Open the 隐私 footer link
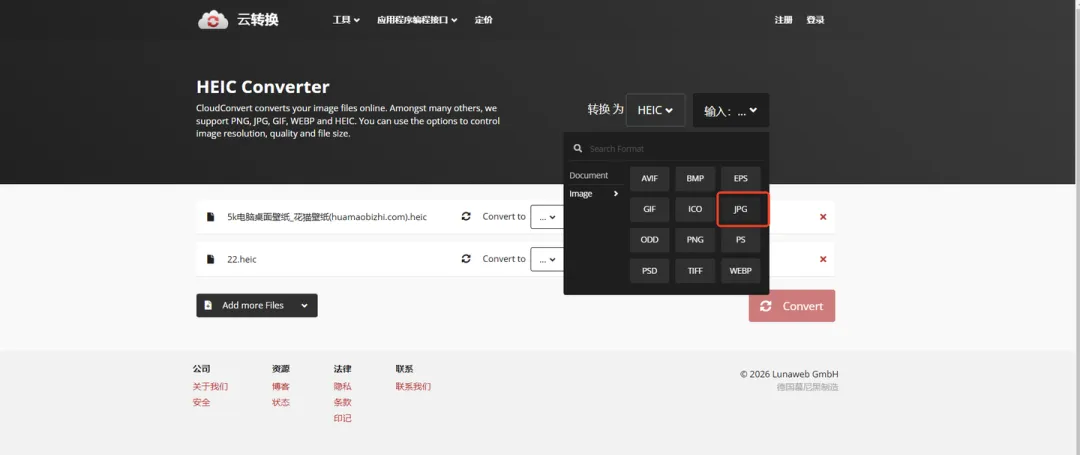The image size is (1080, 455). click(x=342, y=386)
